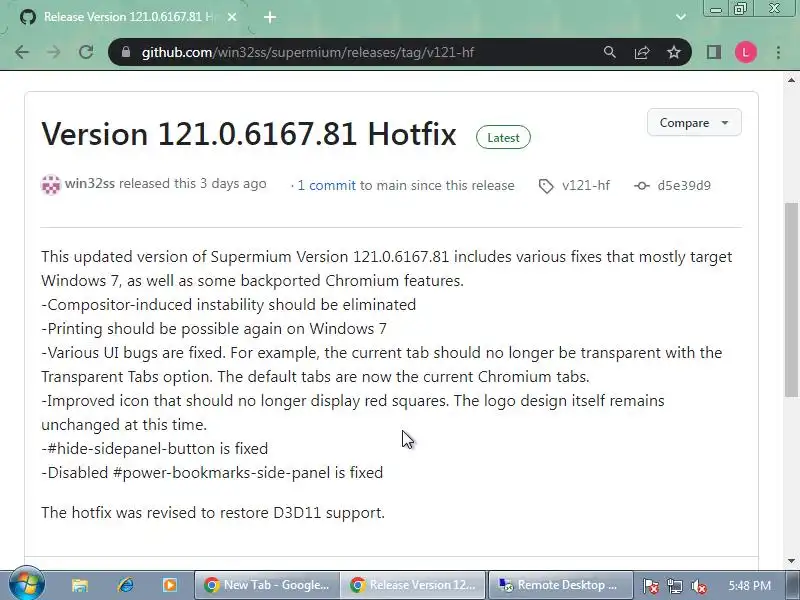Click the page vertical scrollbar thumb
Screen dimensions: 800x600
(791, 299)
